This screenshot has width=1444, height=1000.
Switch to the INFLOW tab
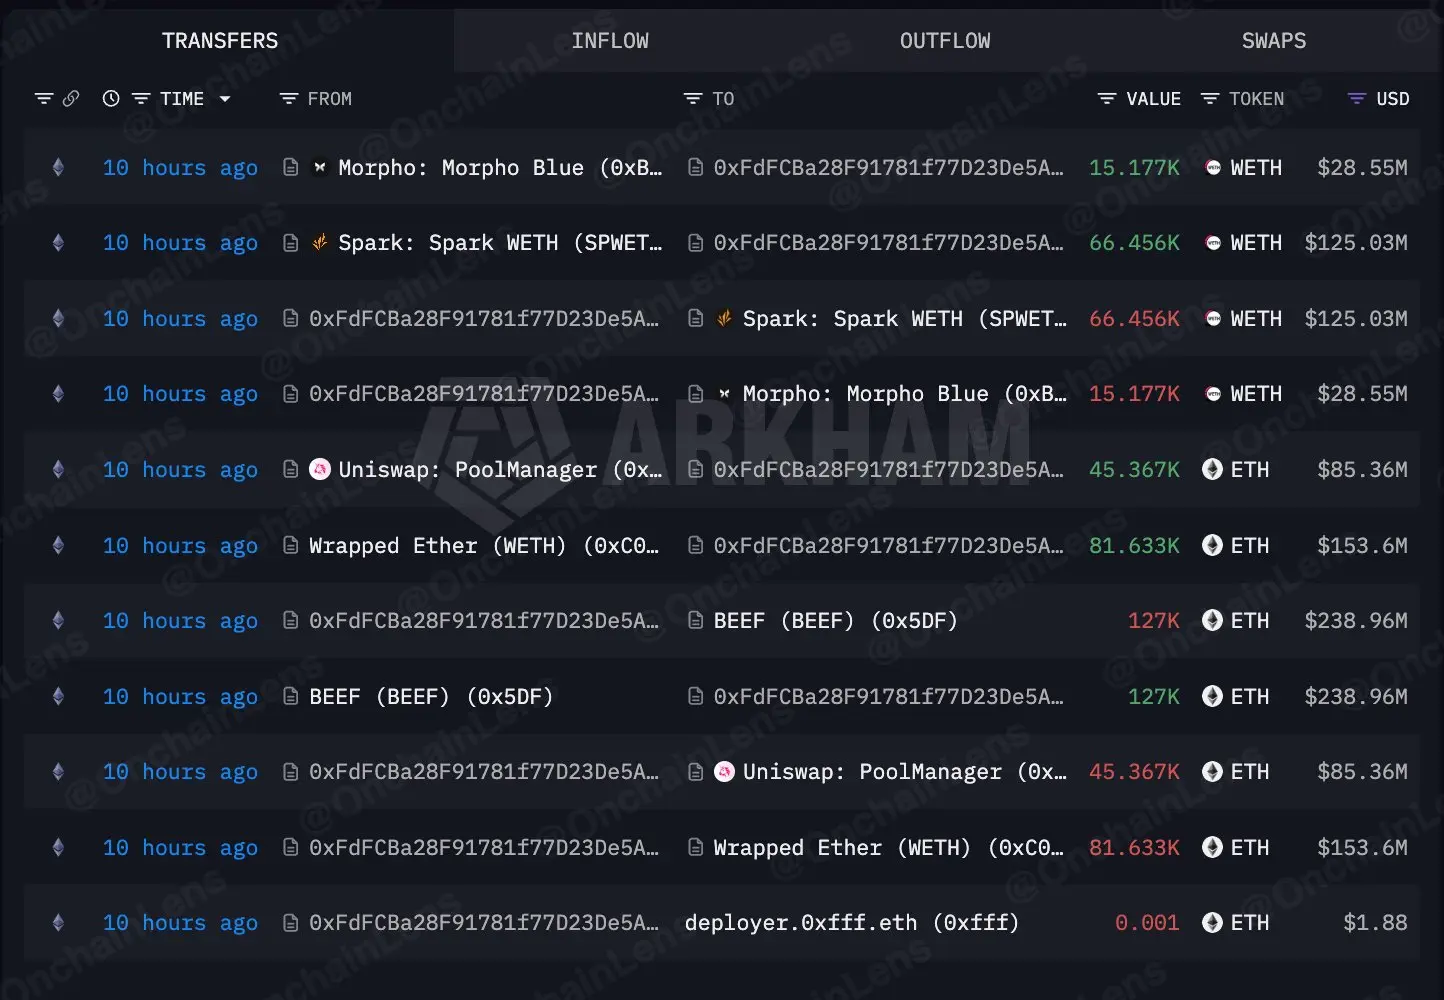(x=610, y=41)
